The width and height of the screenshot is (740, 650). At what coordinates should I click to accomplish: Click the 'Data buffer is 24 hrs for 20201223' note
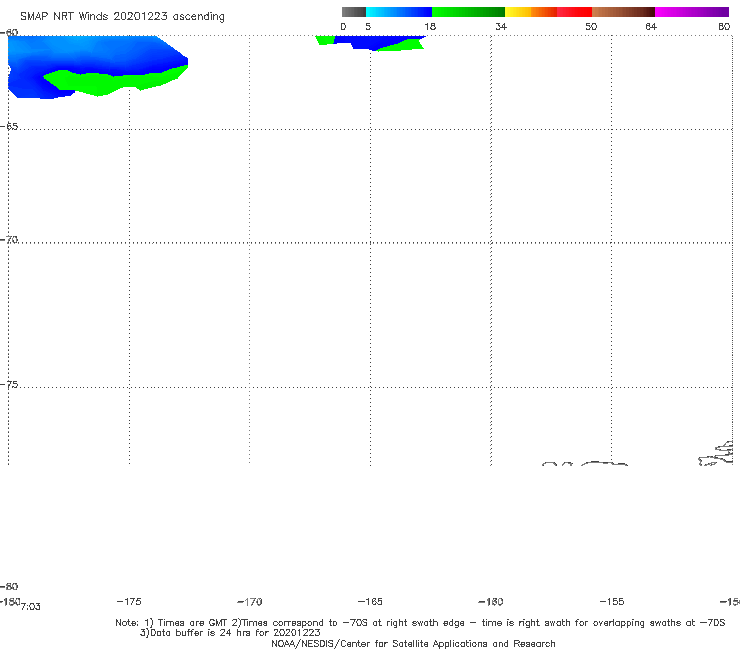(x=230, y=633)
